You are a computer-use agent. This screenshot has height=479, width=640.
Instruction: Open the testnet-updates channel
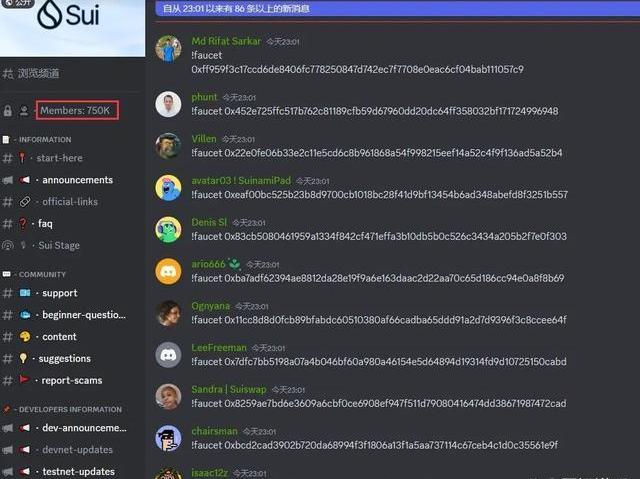click(x=78, y=472)
